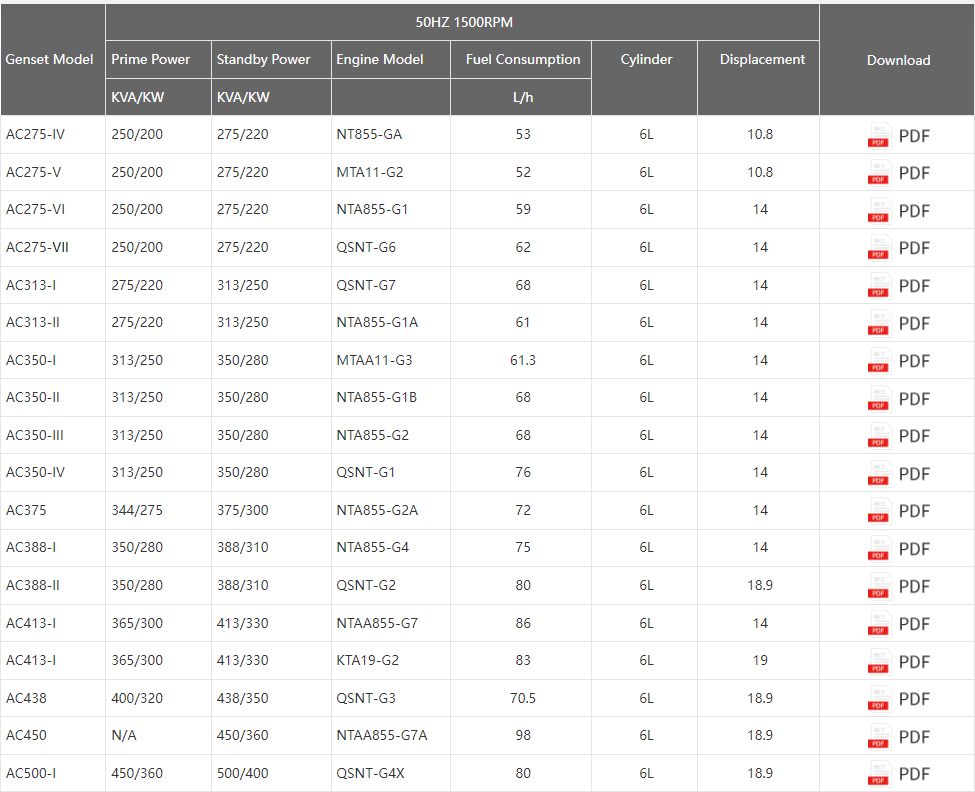This screenshot has width=975, height=792.
Task: Click the QSNT-G1 engine model cell
Action: point(390,472)
